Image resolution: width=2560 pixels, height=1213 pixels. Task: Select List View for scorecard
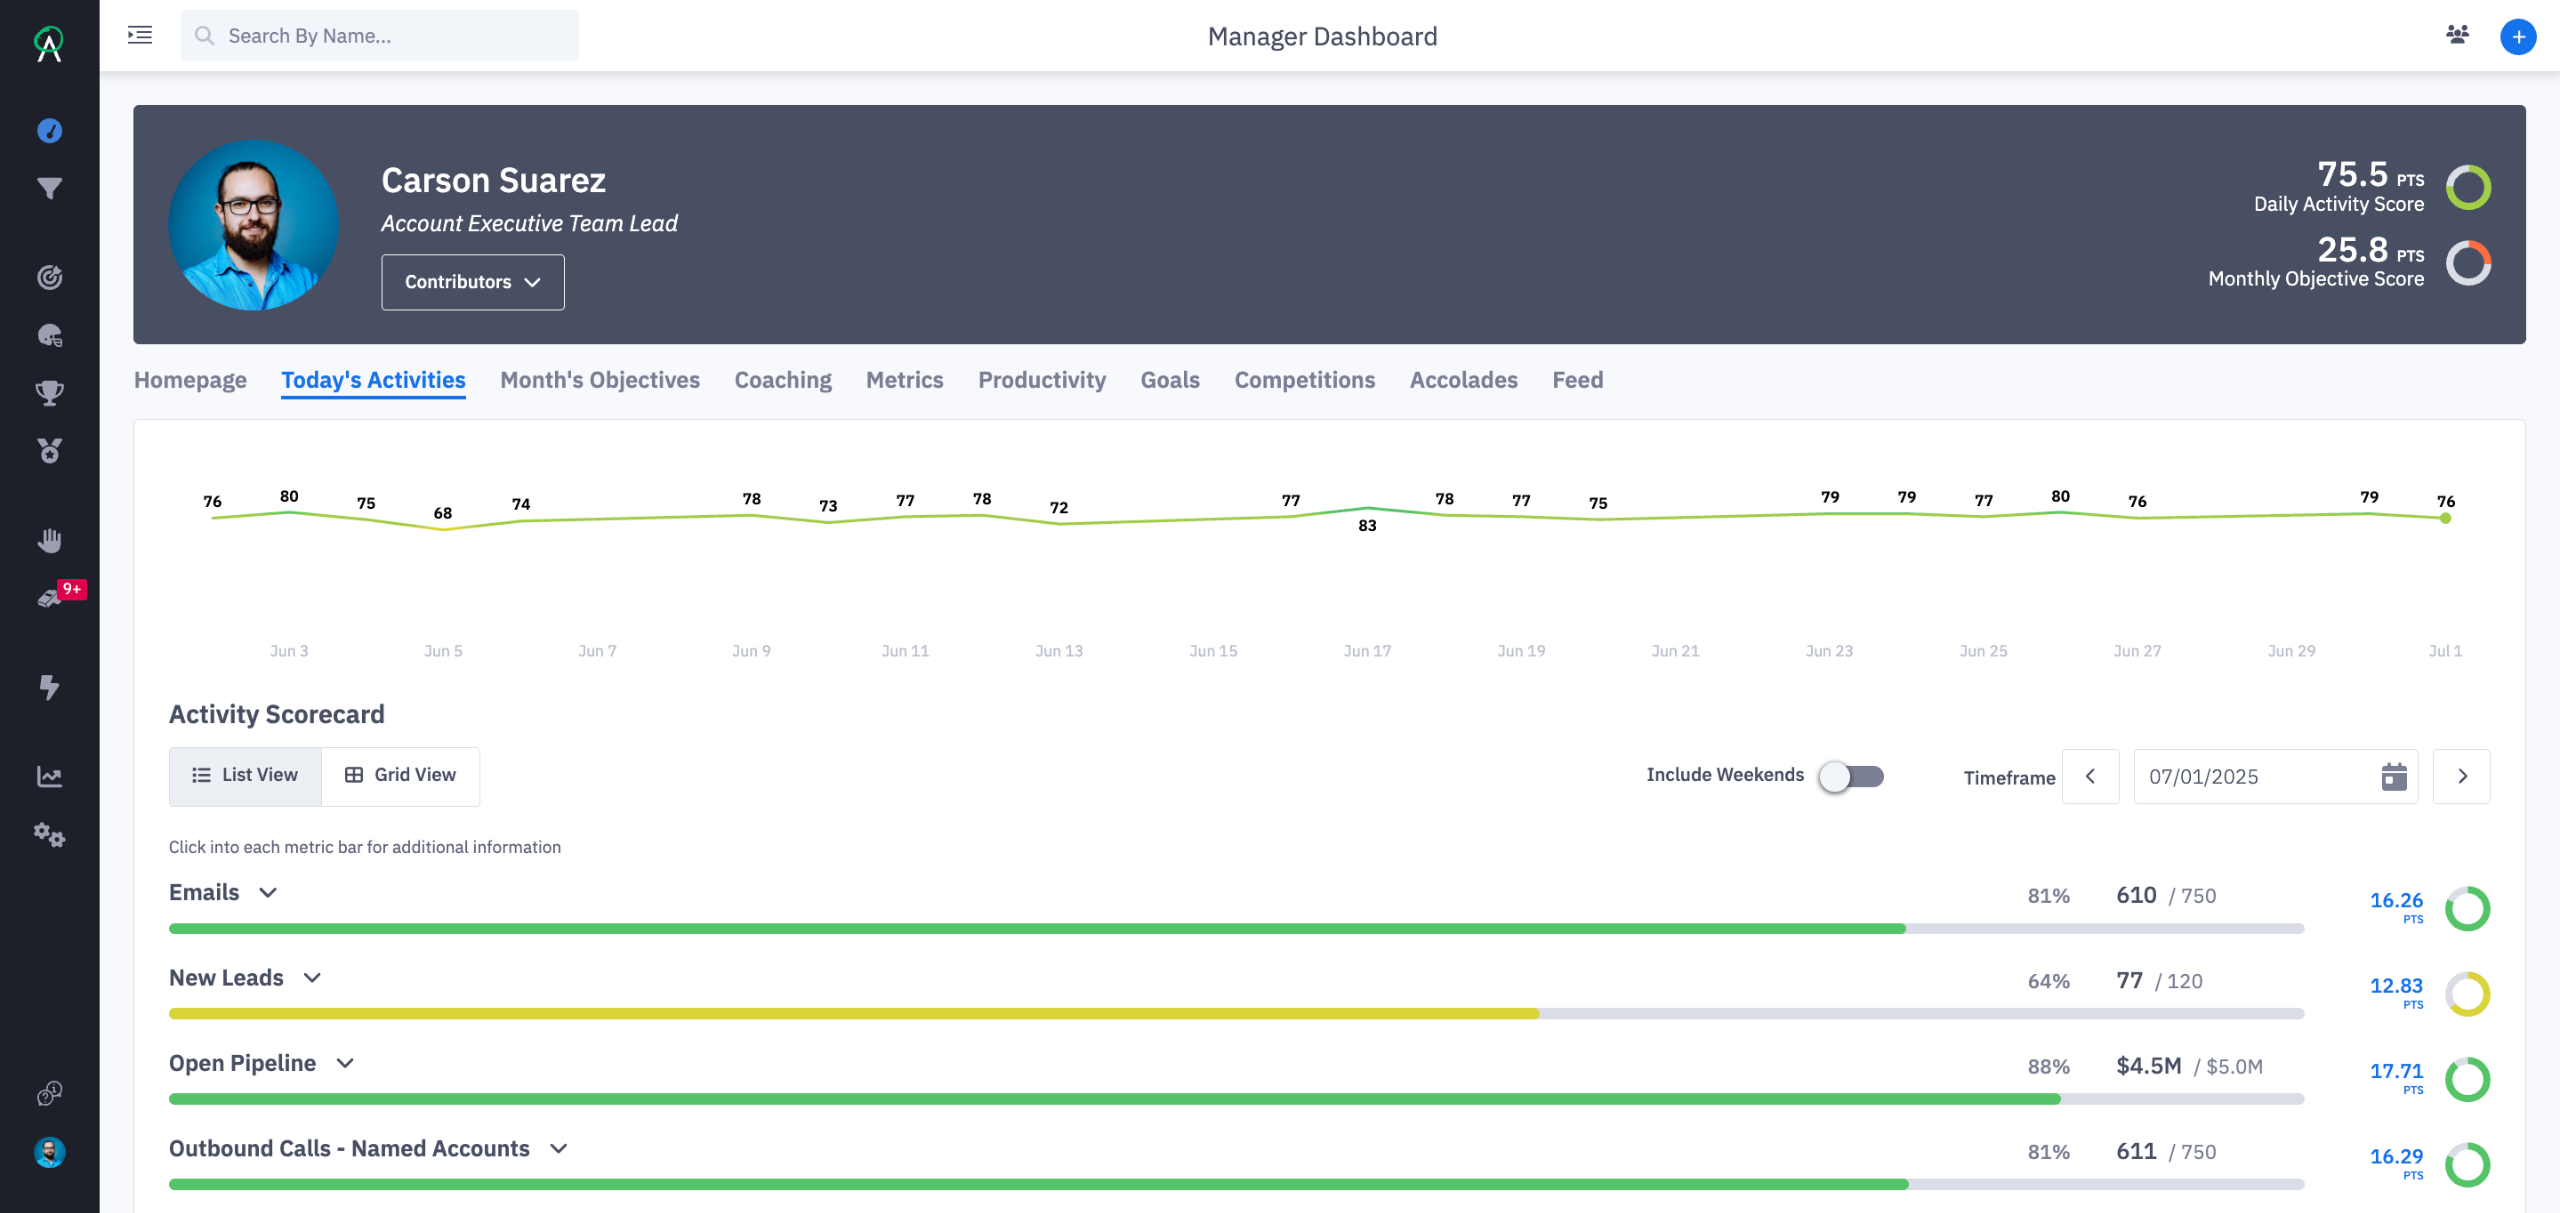pos(245,775)
